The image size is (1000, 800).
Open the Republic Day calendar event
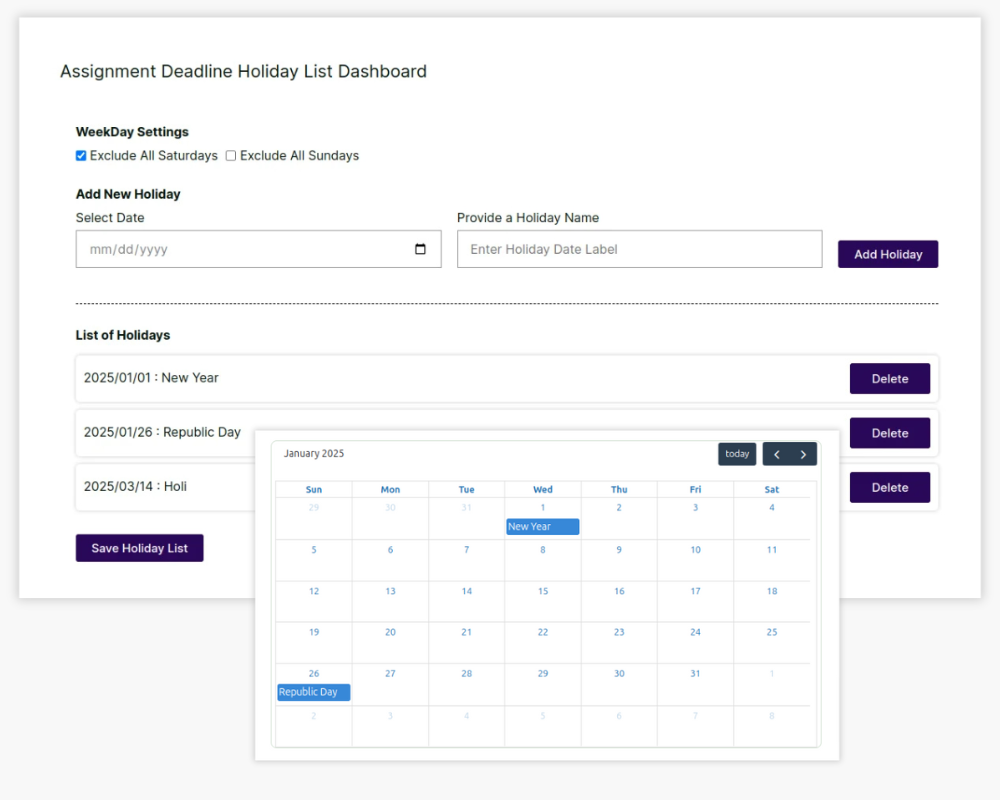point(313,692)
